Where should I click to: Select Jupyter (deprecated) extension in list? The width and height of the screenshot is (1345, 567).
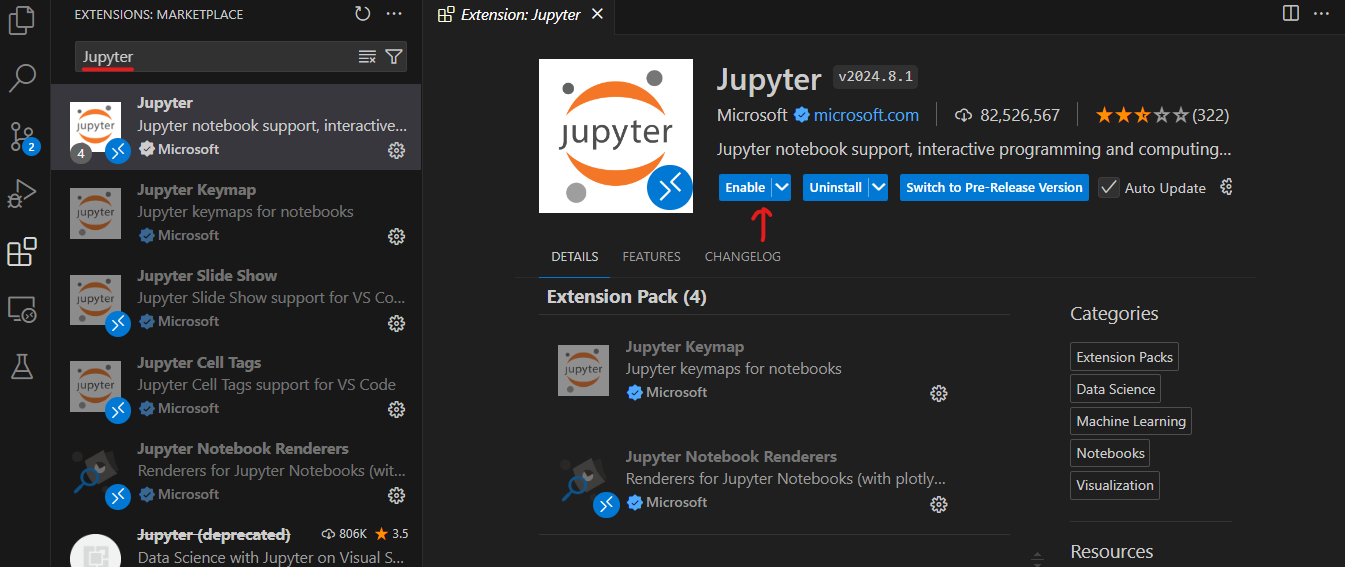coord(236,541)
